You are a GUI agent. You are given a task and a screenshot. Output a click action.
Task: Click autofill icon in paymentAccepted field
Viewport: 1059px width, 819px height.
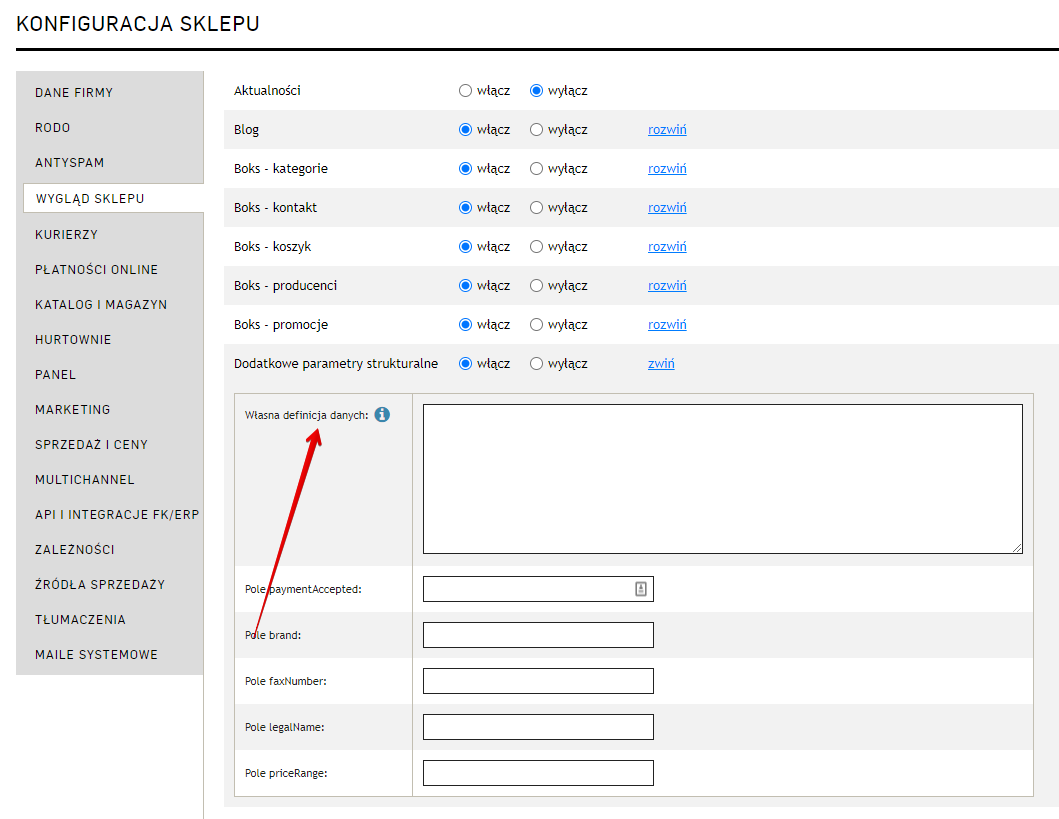[641, 589]
